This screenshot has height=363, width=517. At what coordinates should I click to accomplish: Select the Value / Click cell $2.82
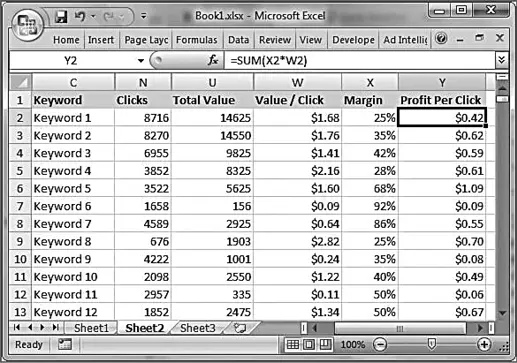(x=297, y=242)
